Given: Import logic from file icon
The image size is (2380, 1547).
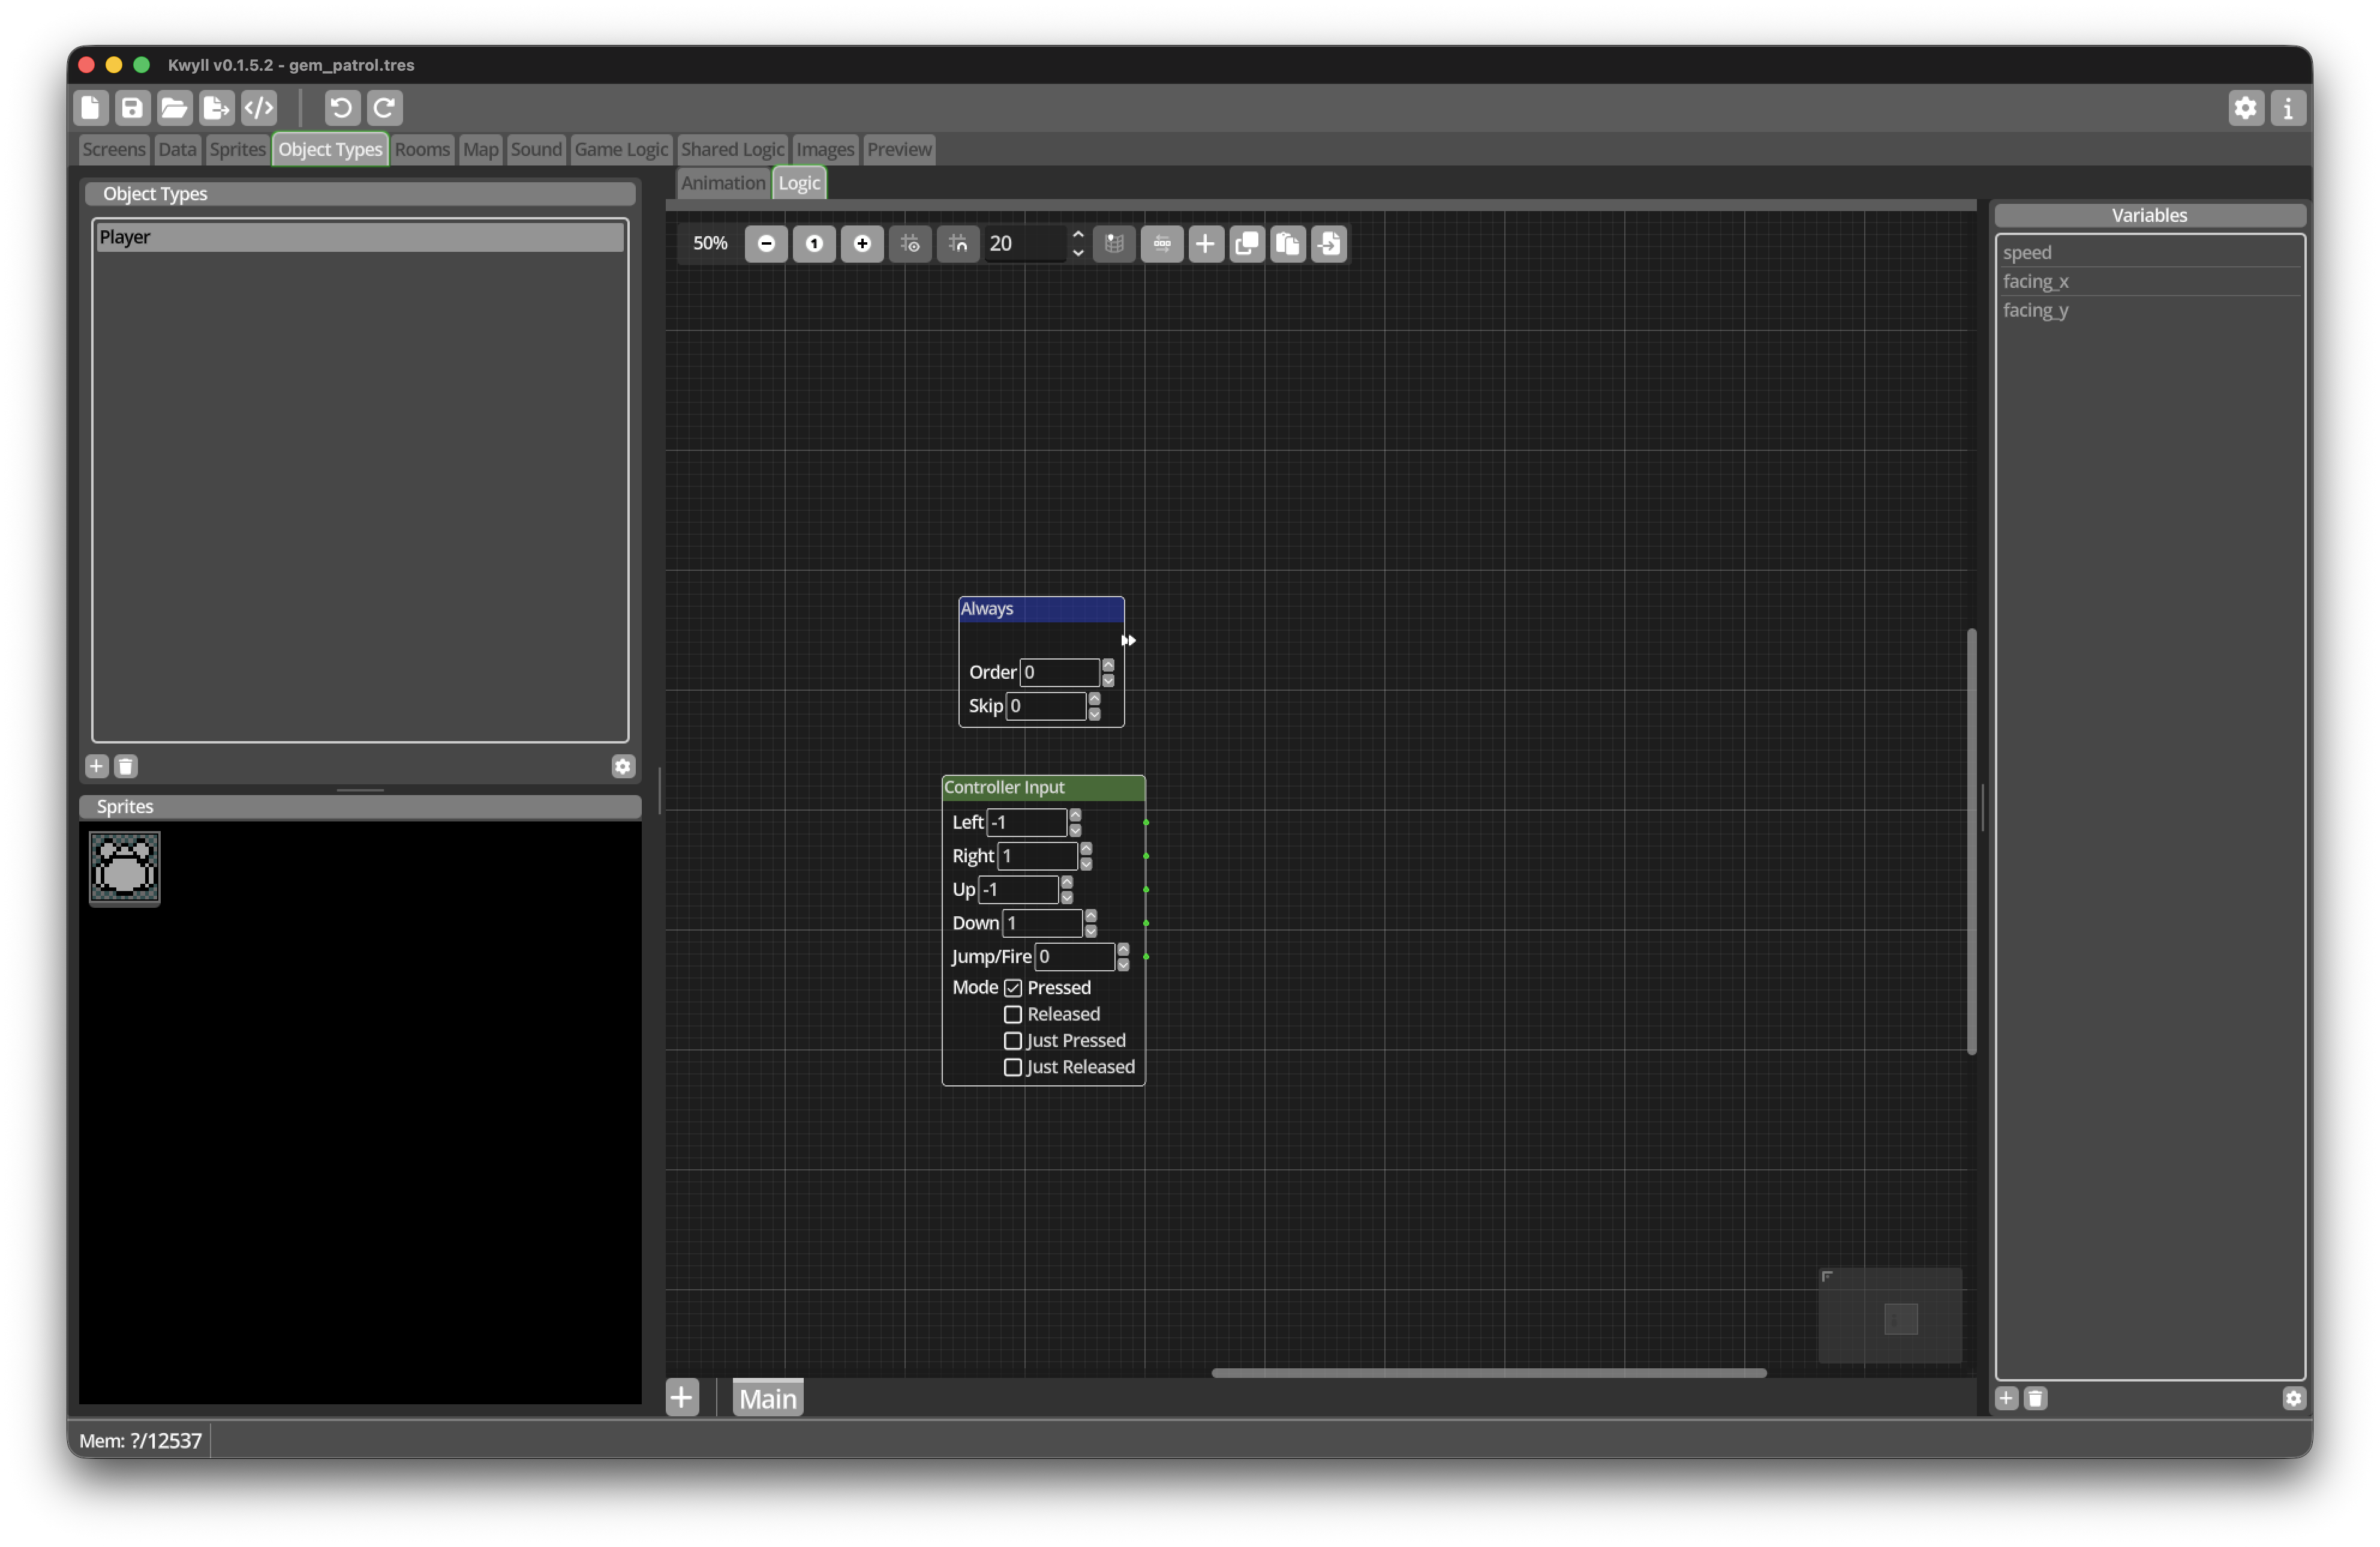Looking at the screenshot, I should [1329, 243].
